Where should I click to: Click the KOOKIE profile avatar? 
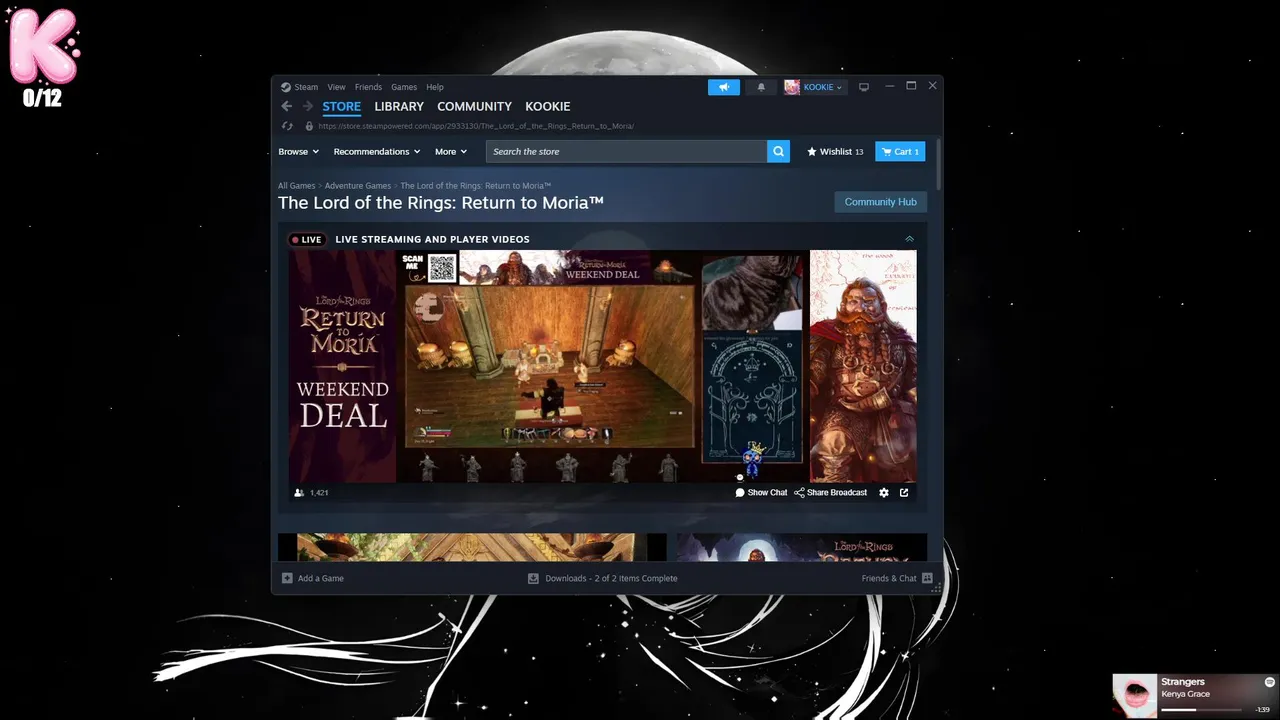[x=792, y=87]
